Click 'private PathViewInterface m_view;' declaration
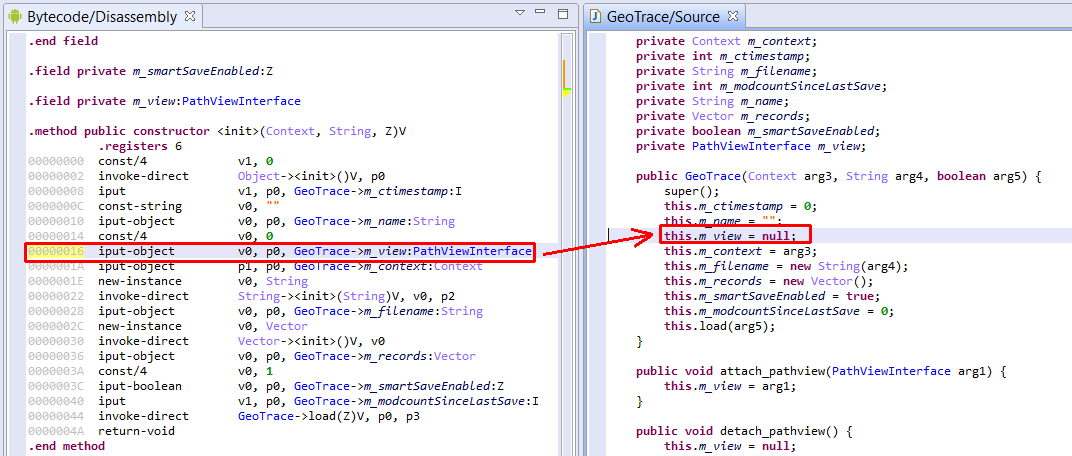Viewport: 1072px width, 456px height. tap(751, 146)
